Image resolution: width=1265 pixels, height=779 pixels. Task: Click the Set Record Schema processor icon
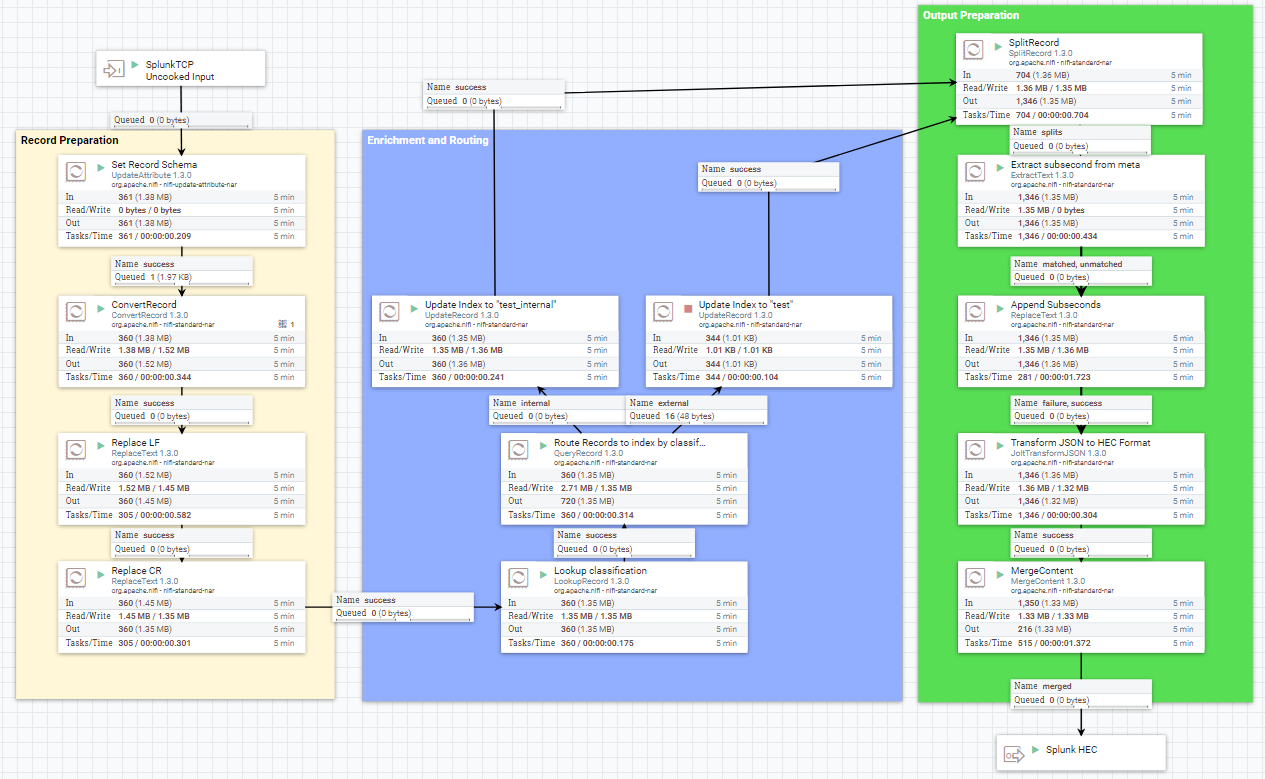(x=75, y=170)
